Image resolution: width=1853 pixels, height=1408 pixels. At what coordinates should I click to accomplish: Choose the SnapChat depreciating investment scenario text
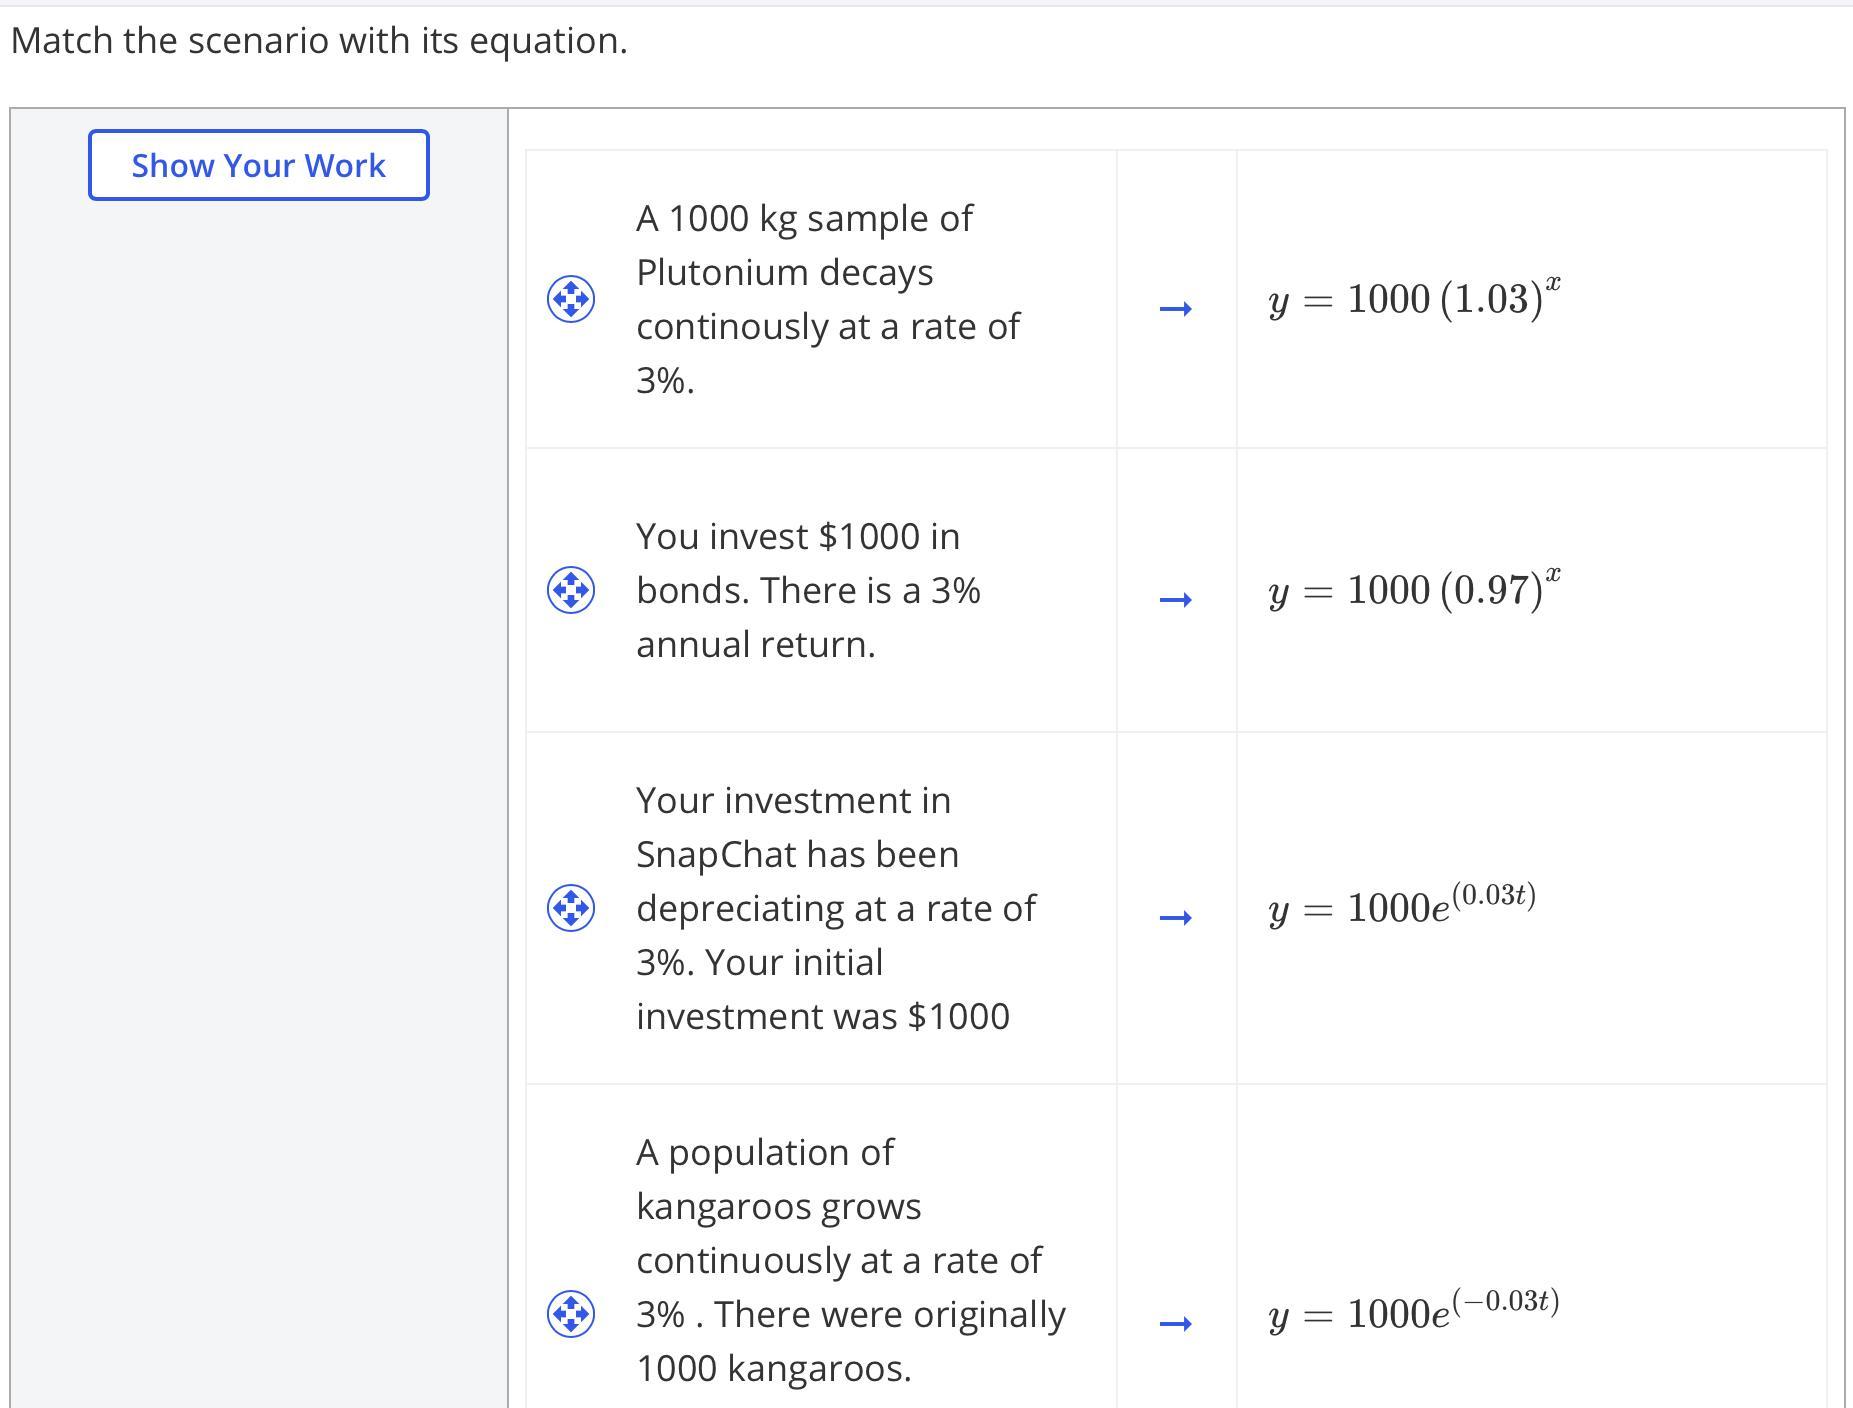click(835, 908)
